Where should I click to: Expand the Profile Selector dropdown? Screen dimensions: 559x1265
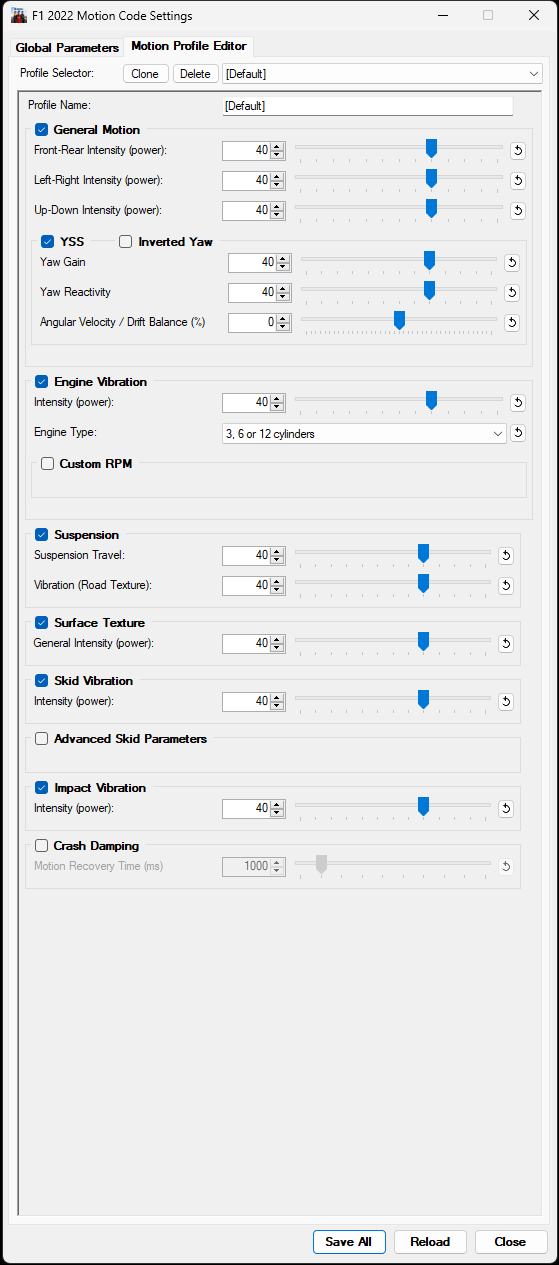click(x=382, y=74)
